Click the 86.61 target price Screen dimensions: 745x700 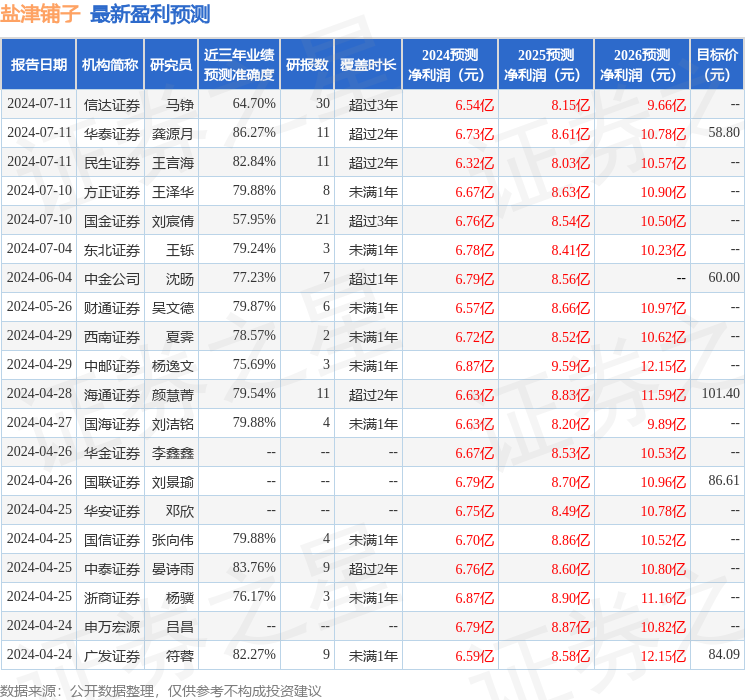pos(724,480)
